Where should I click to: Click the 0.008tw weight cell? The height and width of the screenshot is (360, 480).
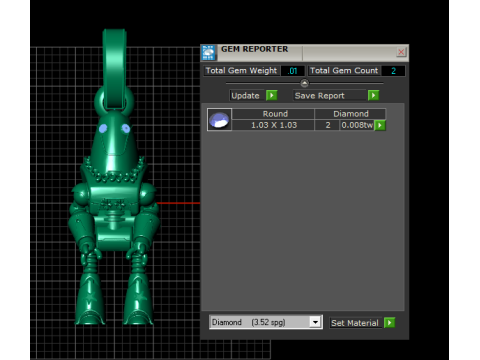tap(357, 125)
